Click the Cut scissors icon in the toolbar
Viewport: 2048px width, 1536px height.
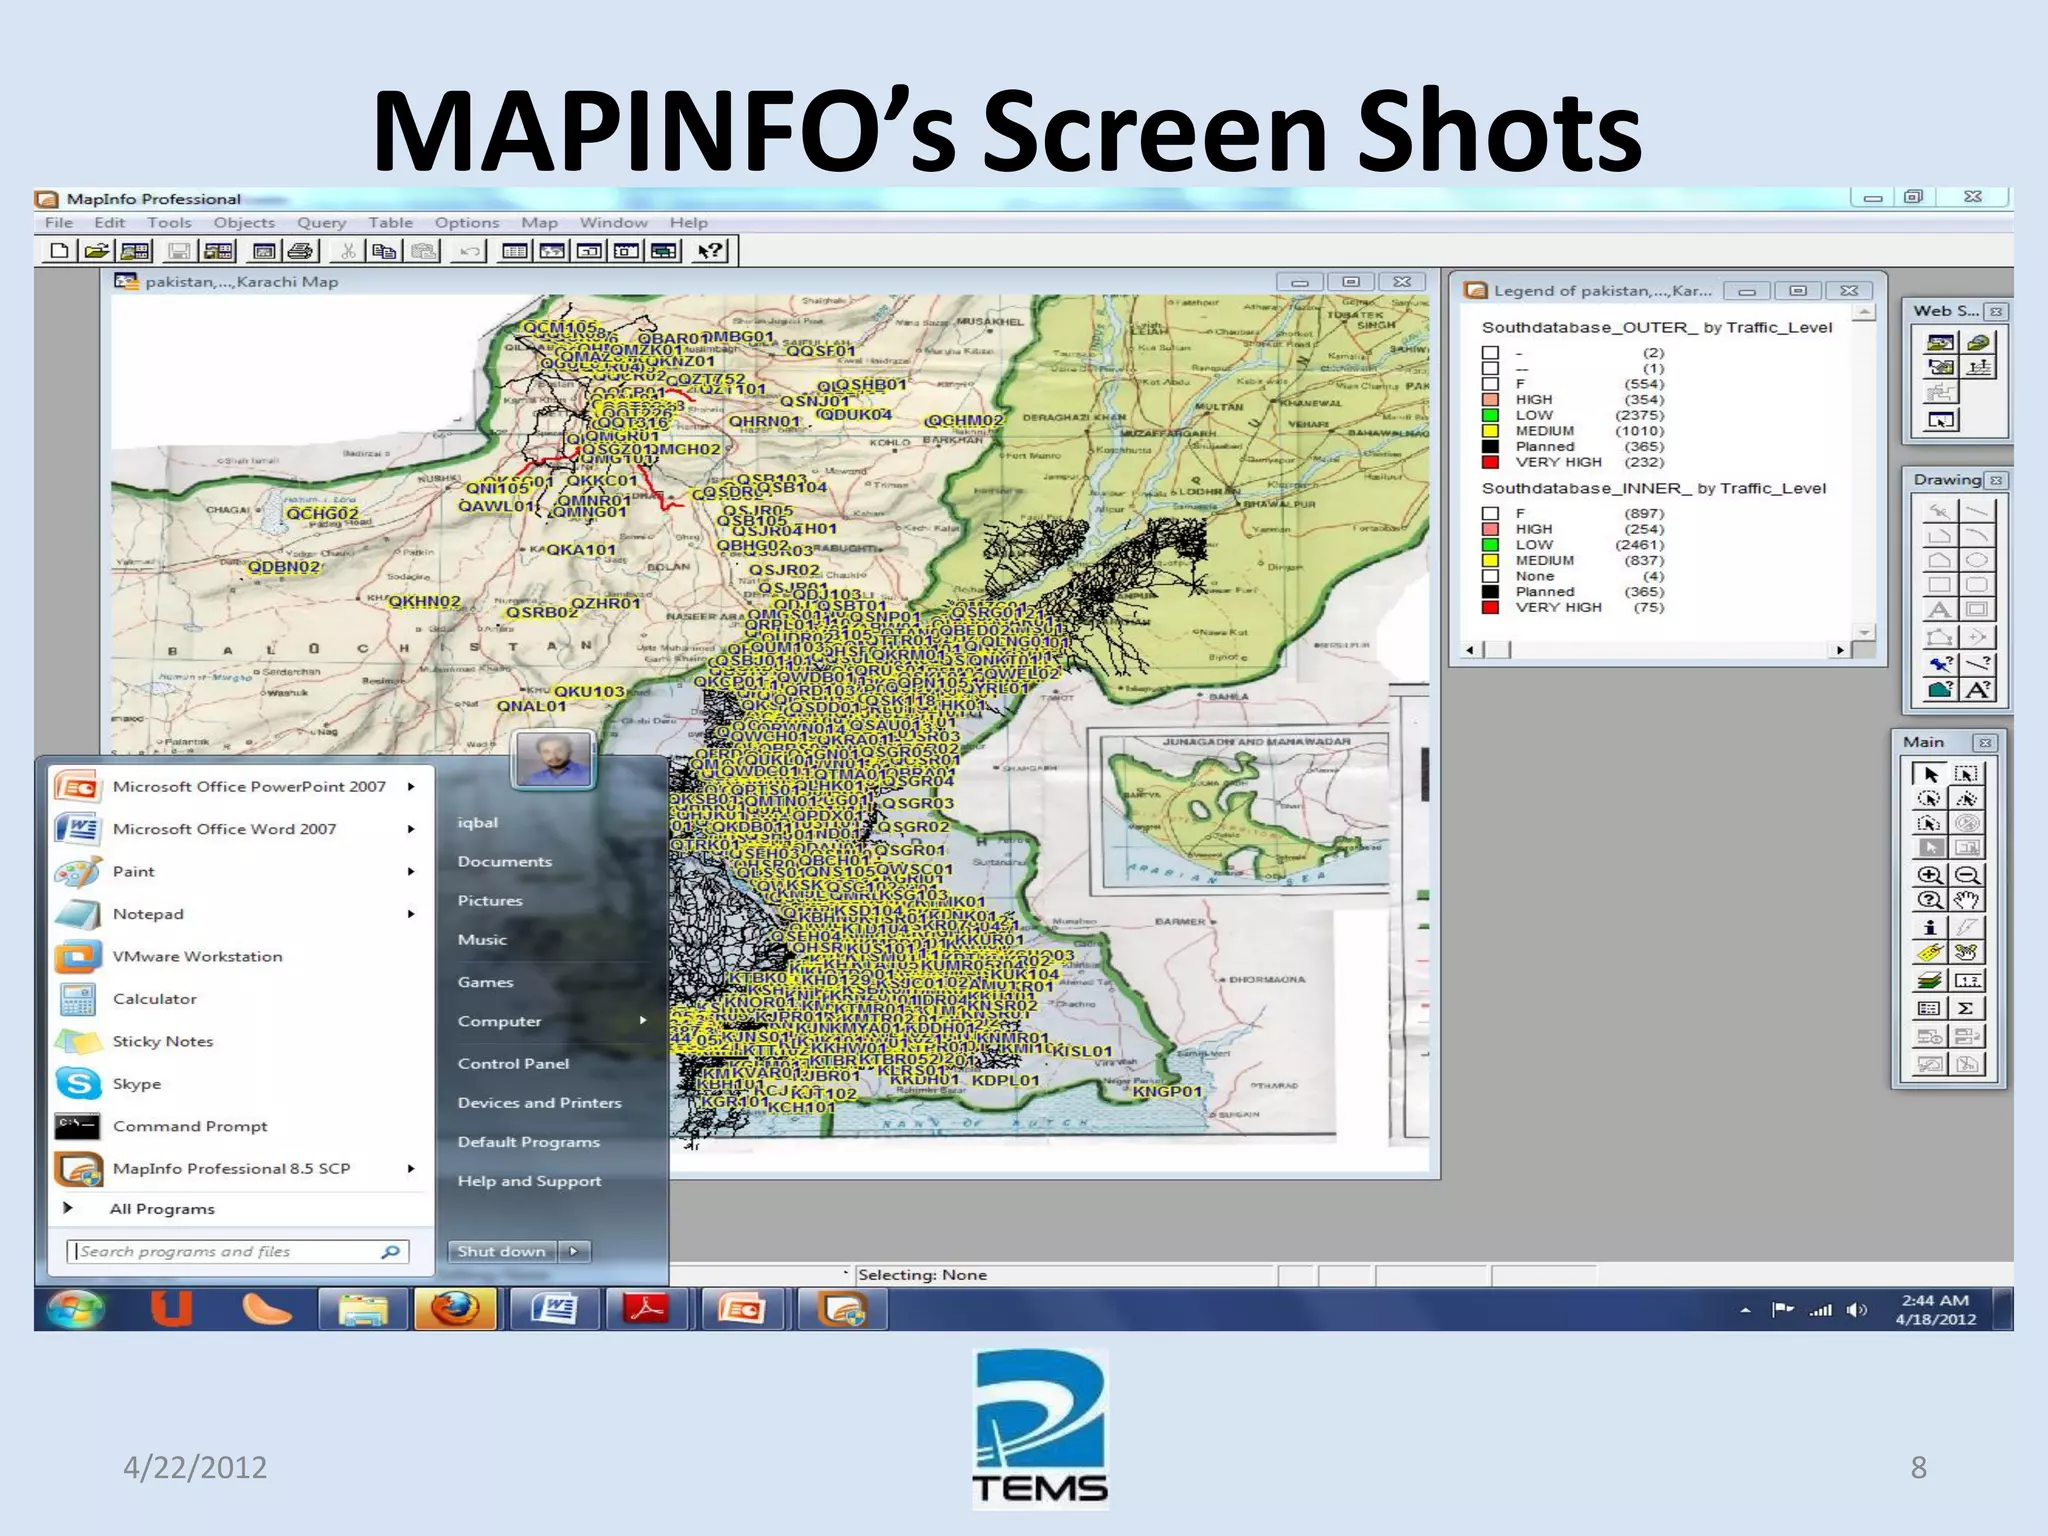pos(348,251)
